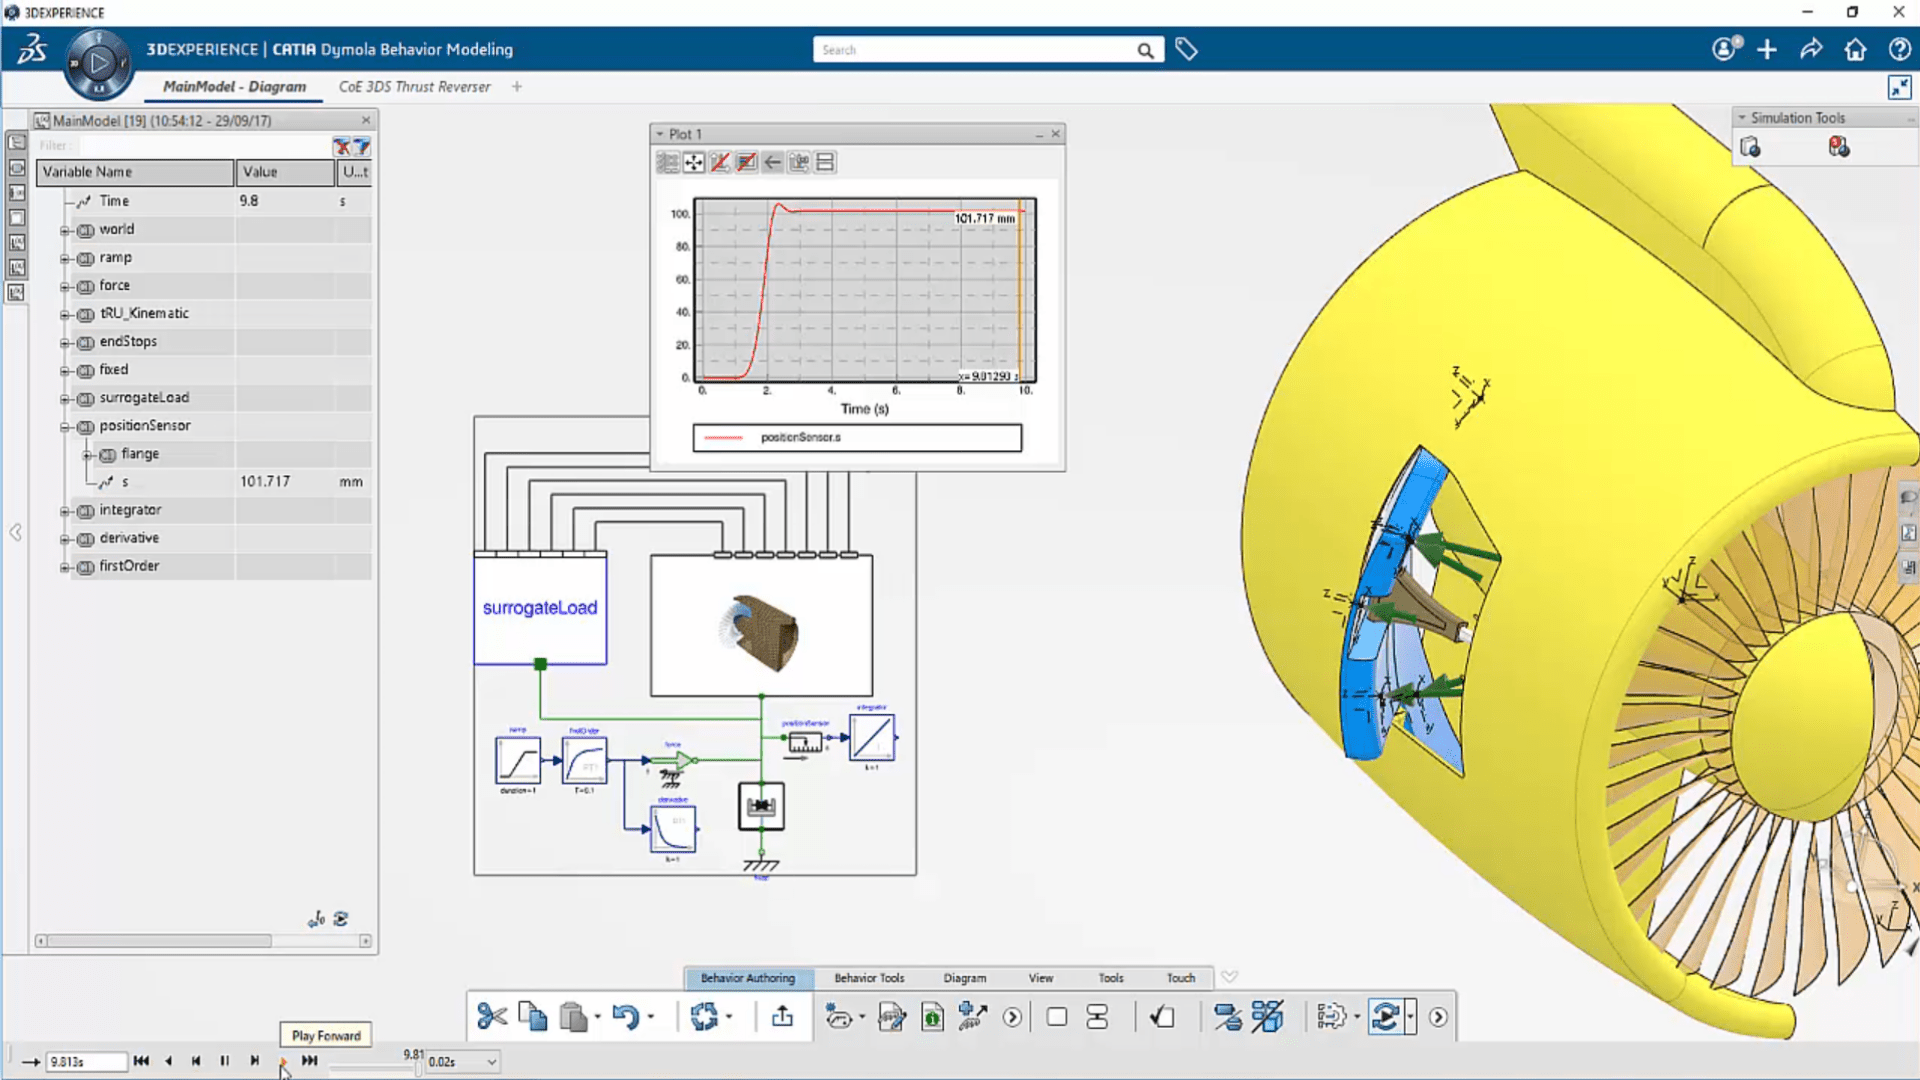The height and width of the screenshot is (1080, 1920).
Task: Expand the surrogateLoad tree node
Action: pos(65,399)
